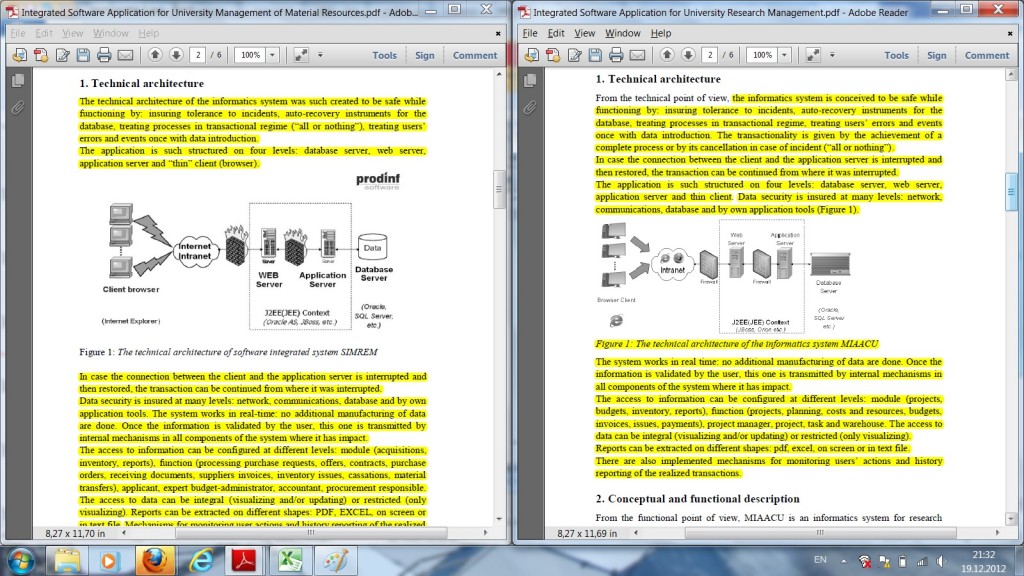1024x576 pixels.
Task: Click page number field in Research Management window
Action: coord(710,56)
